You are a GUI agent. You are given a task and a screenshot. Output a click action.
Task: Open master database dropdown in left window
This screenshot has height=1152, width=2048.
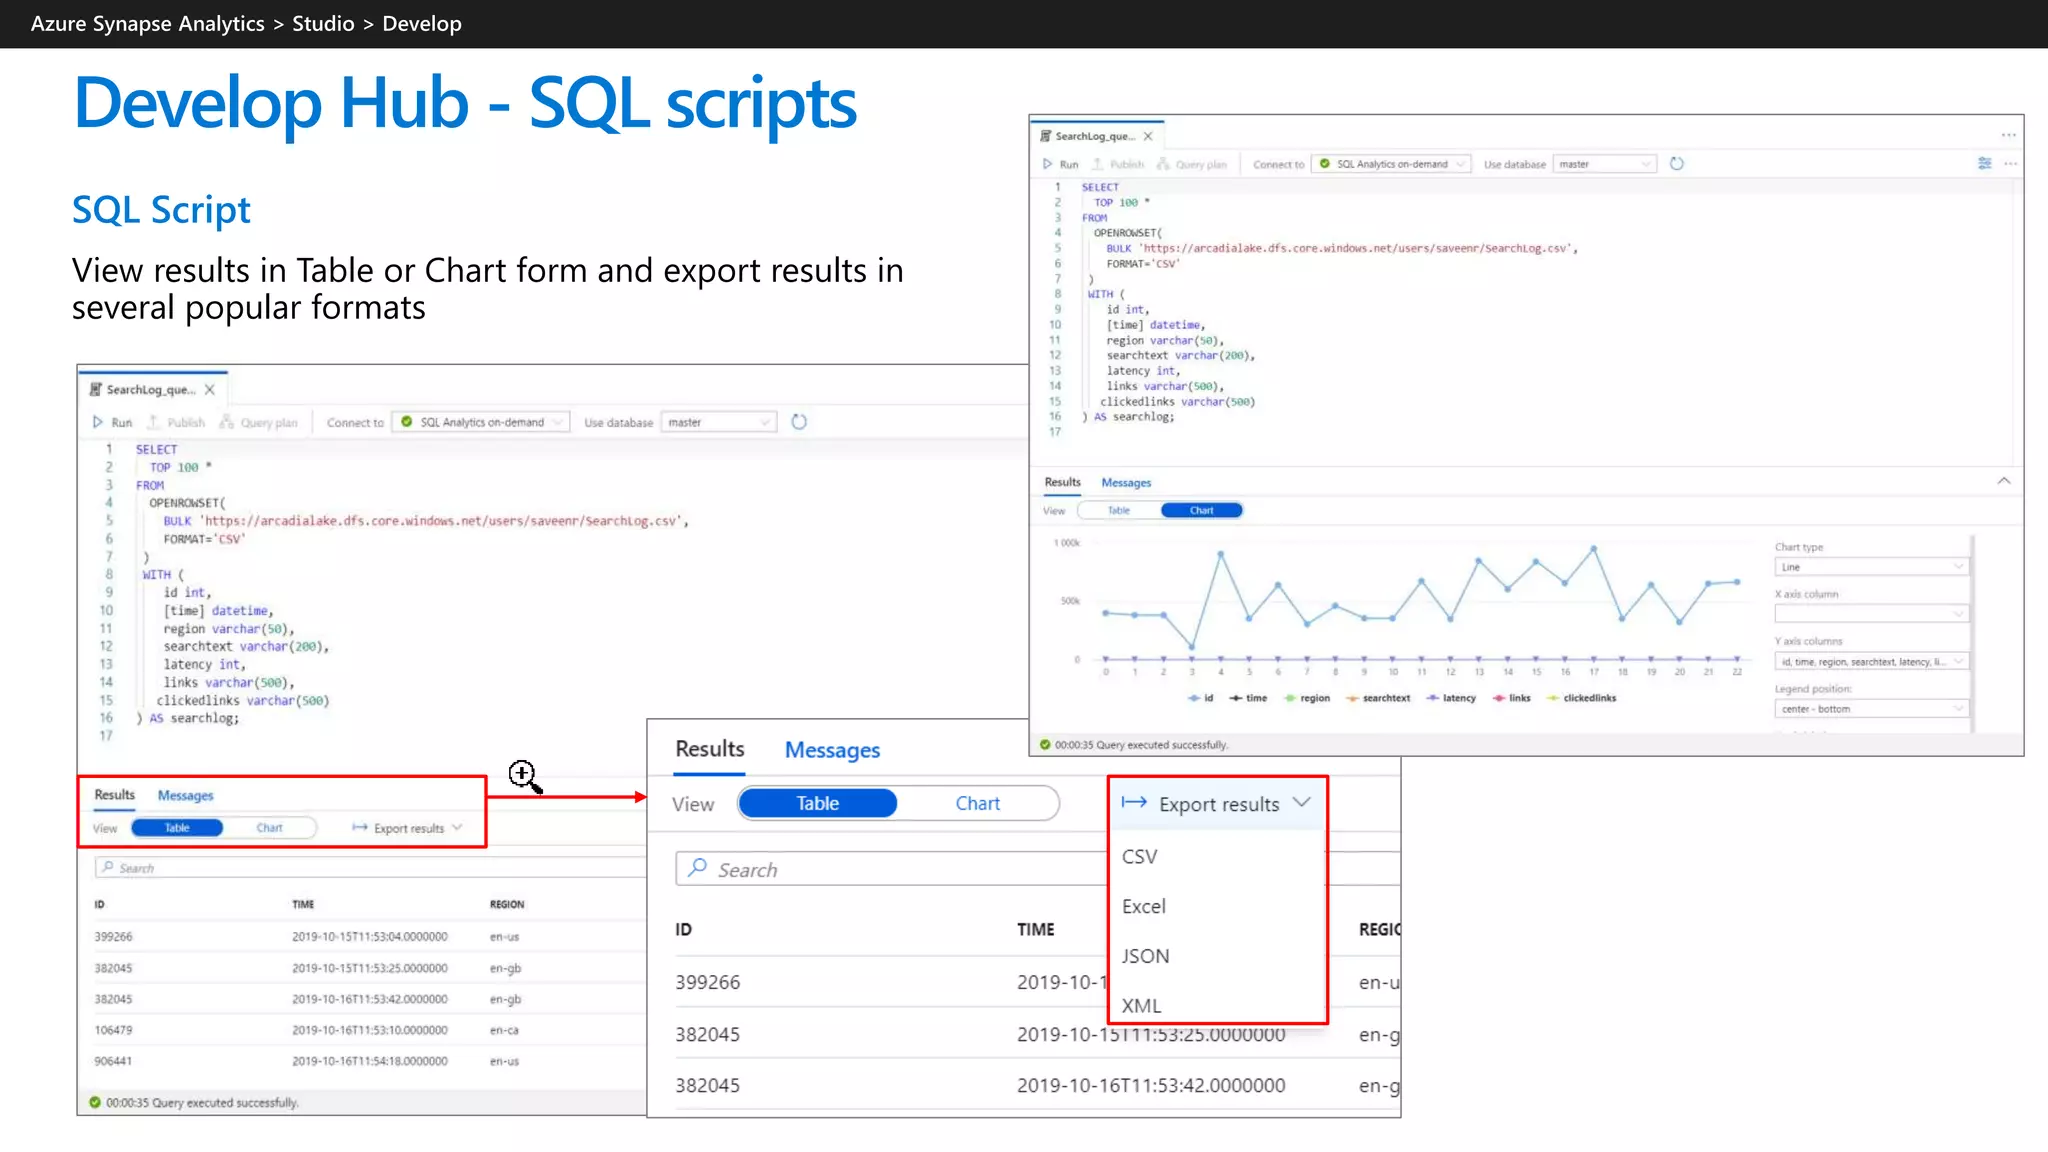[719, 423]
